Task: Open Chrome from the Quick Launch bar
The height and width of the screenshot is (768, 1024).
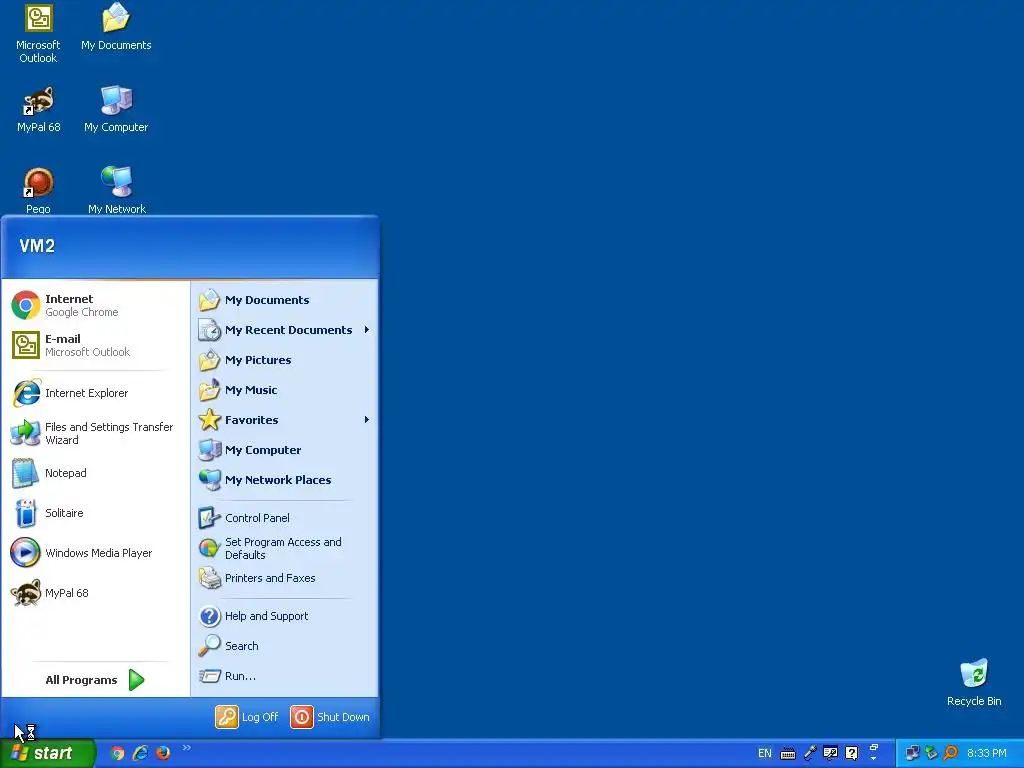Action: pos(117,753)
